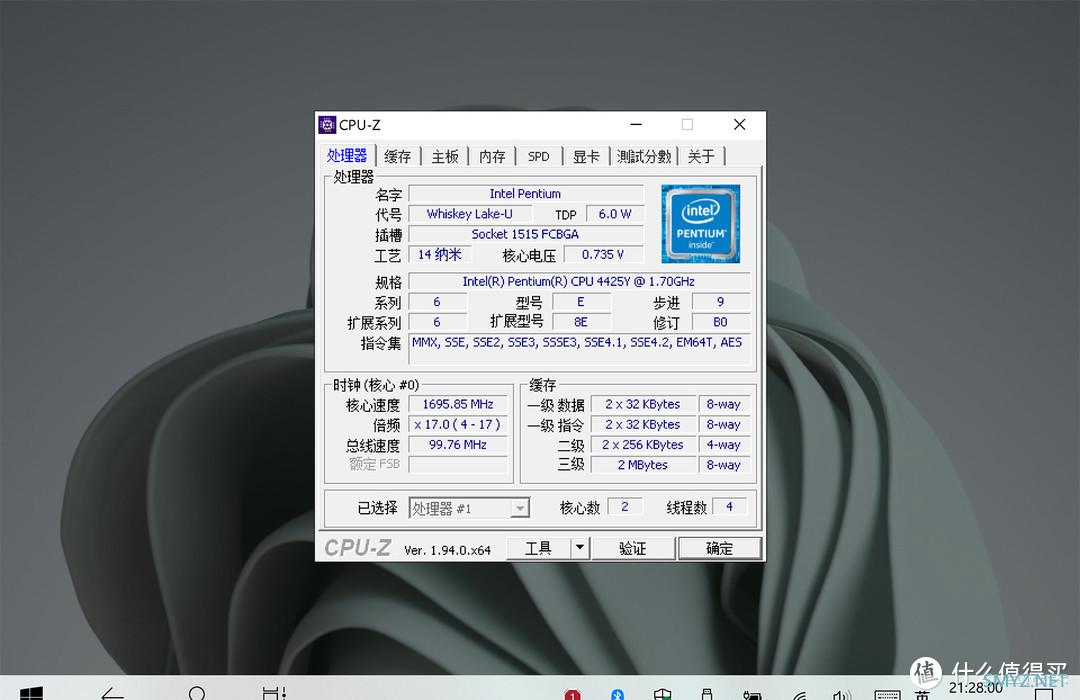This screenshot has width=1080, height=700.
Task: Click the 确定 button
Action: 720,548
